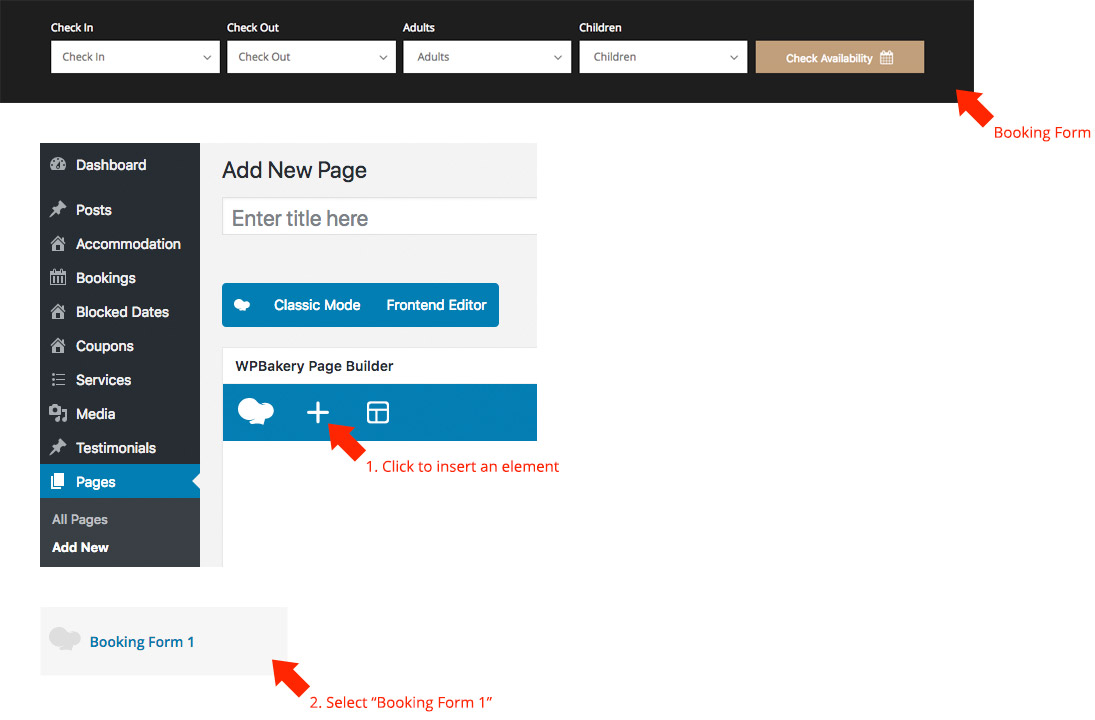The width and height of the screenshot is (1095, 720).
Task: Click the Dashboard gauge icon
Action: click(58, 165)
